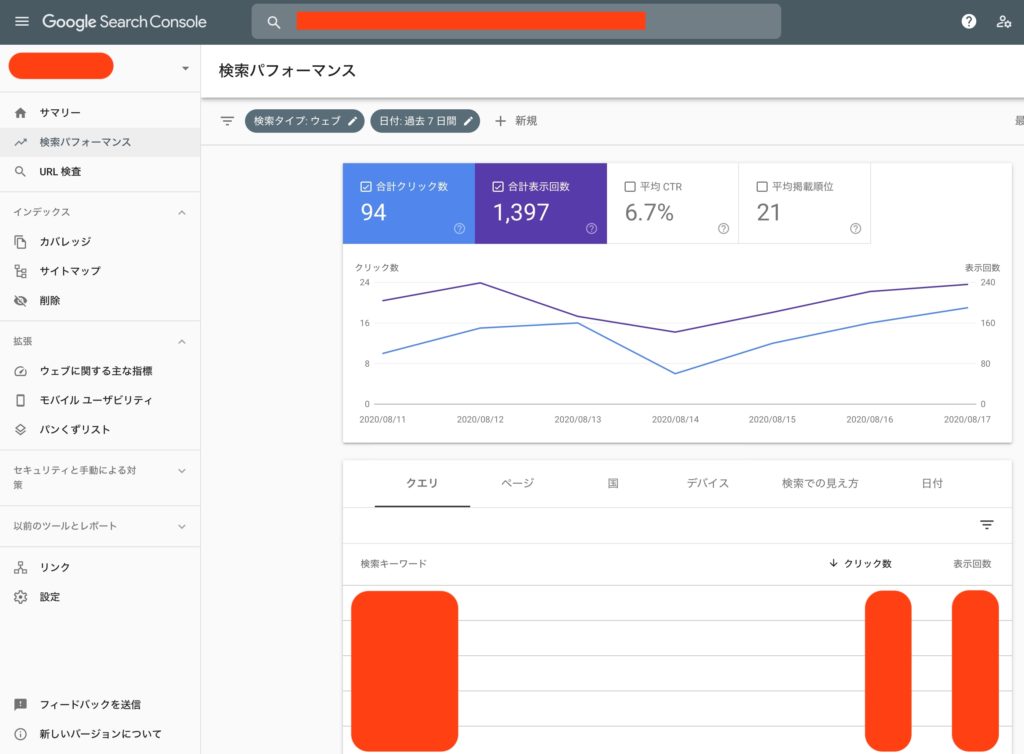The width and height of the screenshot is (1024, 754).
Task: Click the info icon beside 新しいバージョンについて
Action: tap(20, 734)
